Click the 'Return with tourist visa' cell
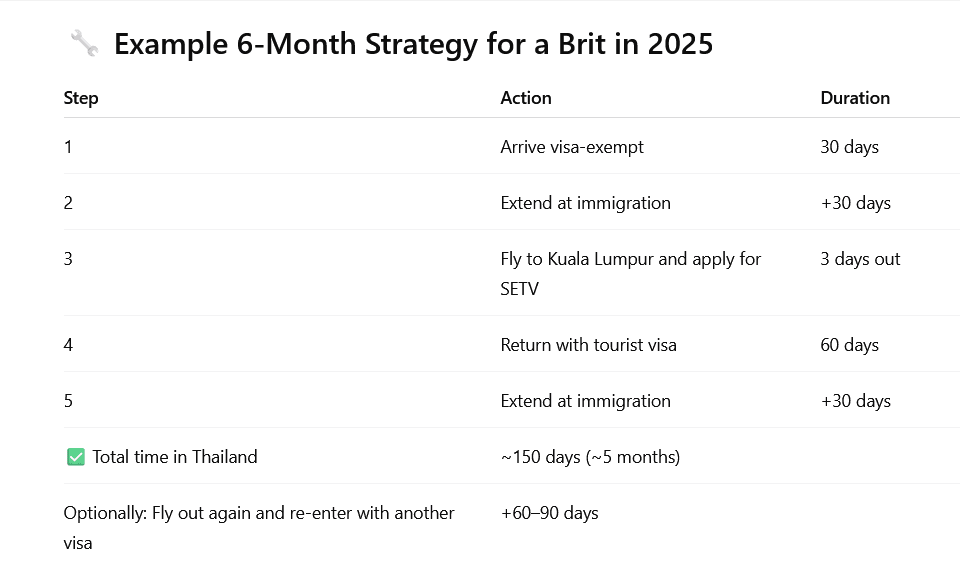The width and height of the screenshot is (960, 581). click(588, 345)
